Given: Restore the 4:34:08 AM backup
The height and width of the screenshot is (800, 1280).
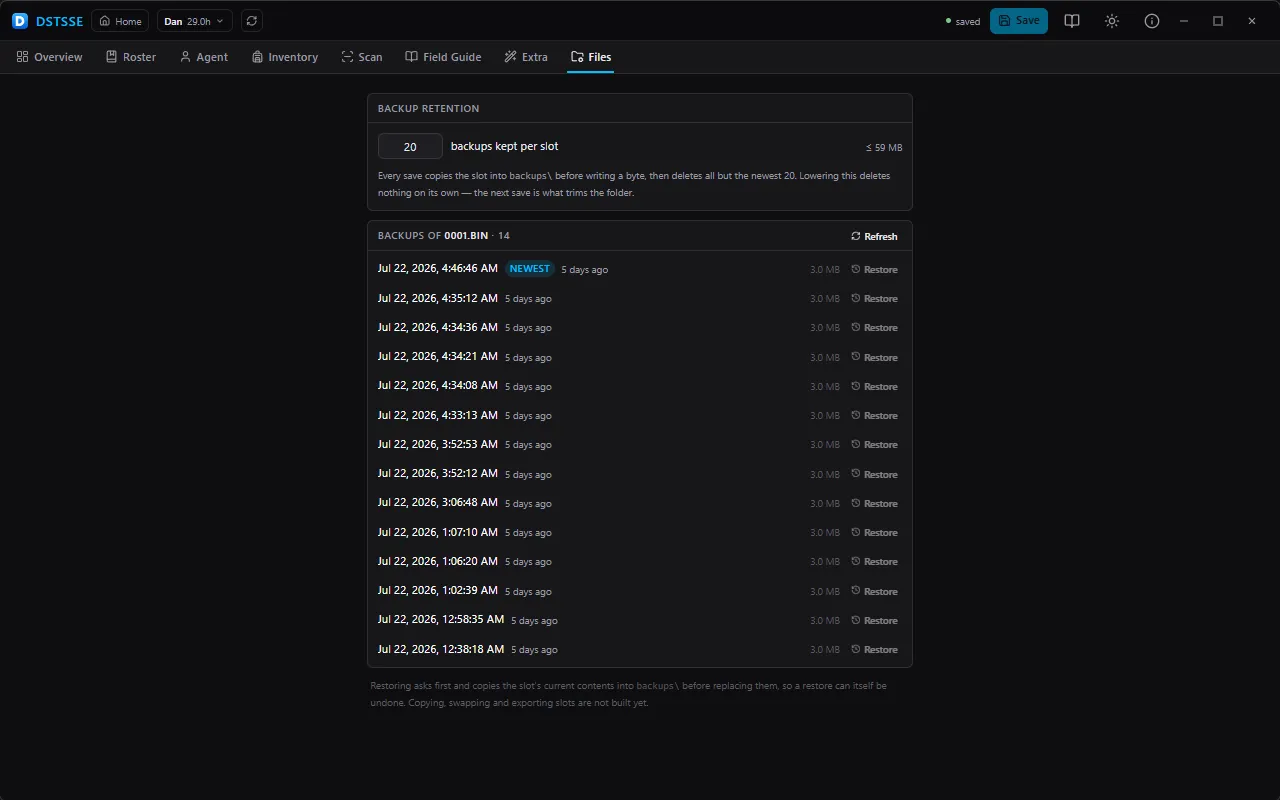Looking at the screenshot, I should pyautogui.click(x=874, y=386).
